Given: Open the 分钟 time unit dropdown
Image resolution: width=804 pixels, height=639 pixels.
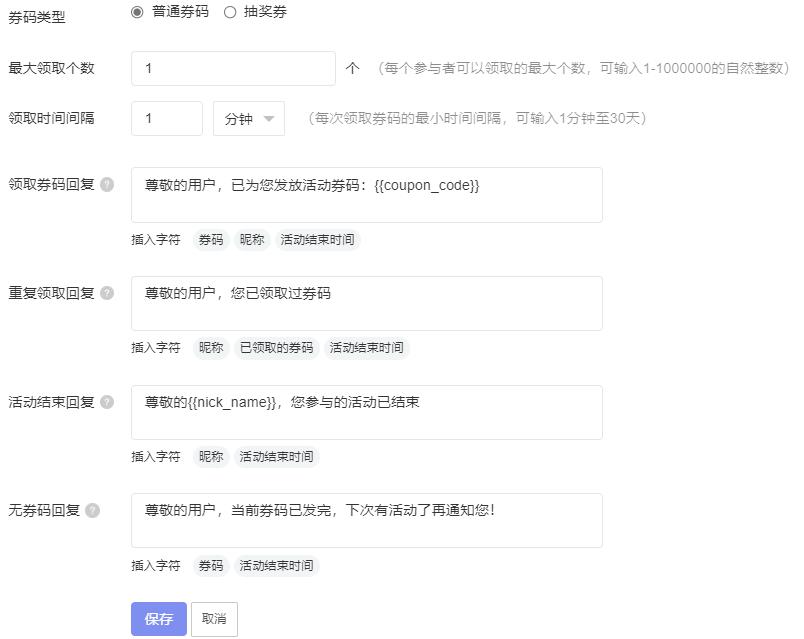Looking at the screenshot, I should 248,118.
